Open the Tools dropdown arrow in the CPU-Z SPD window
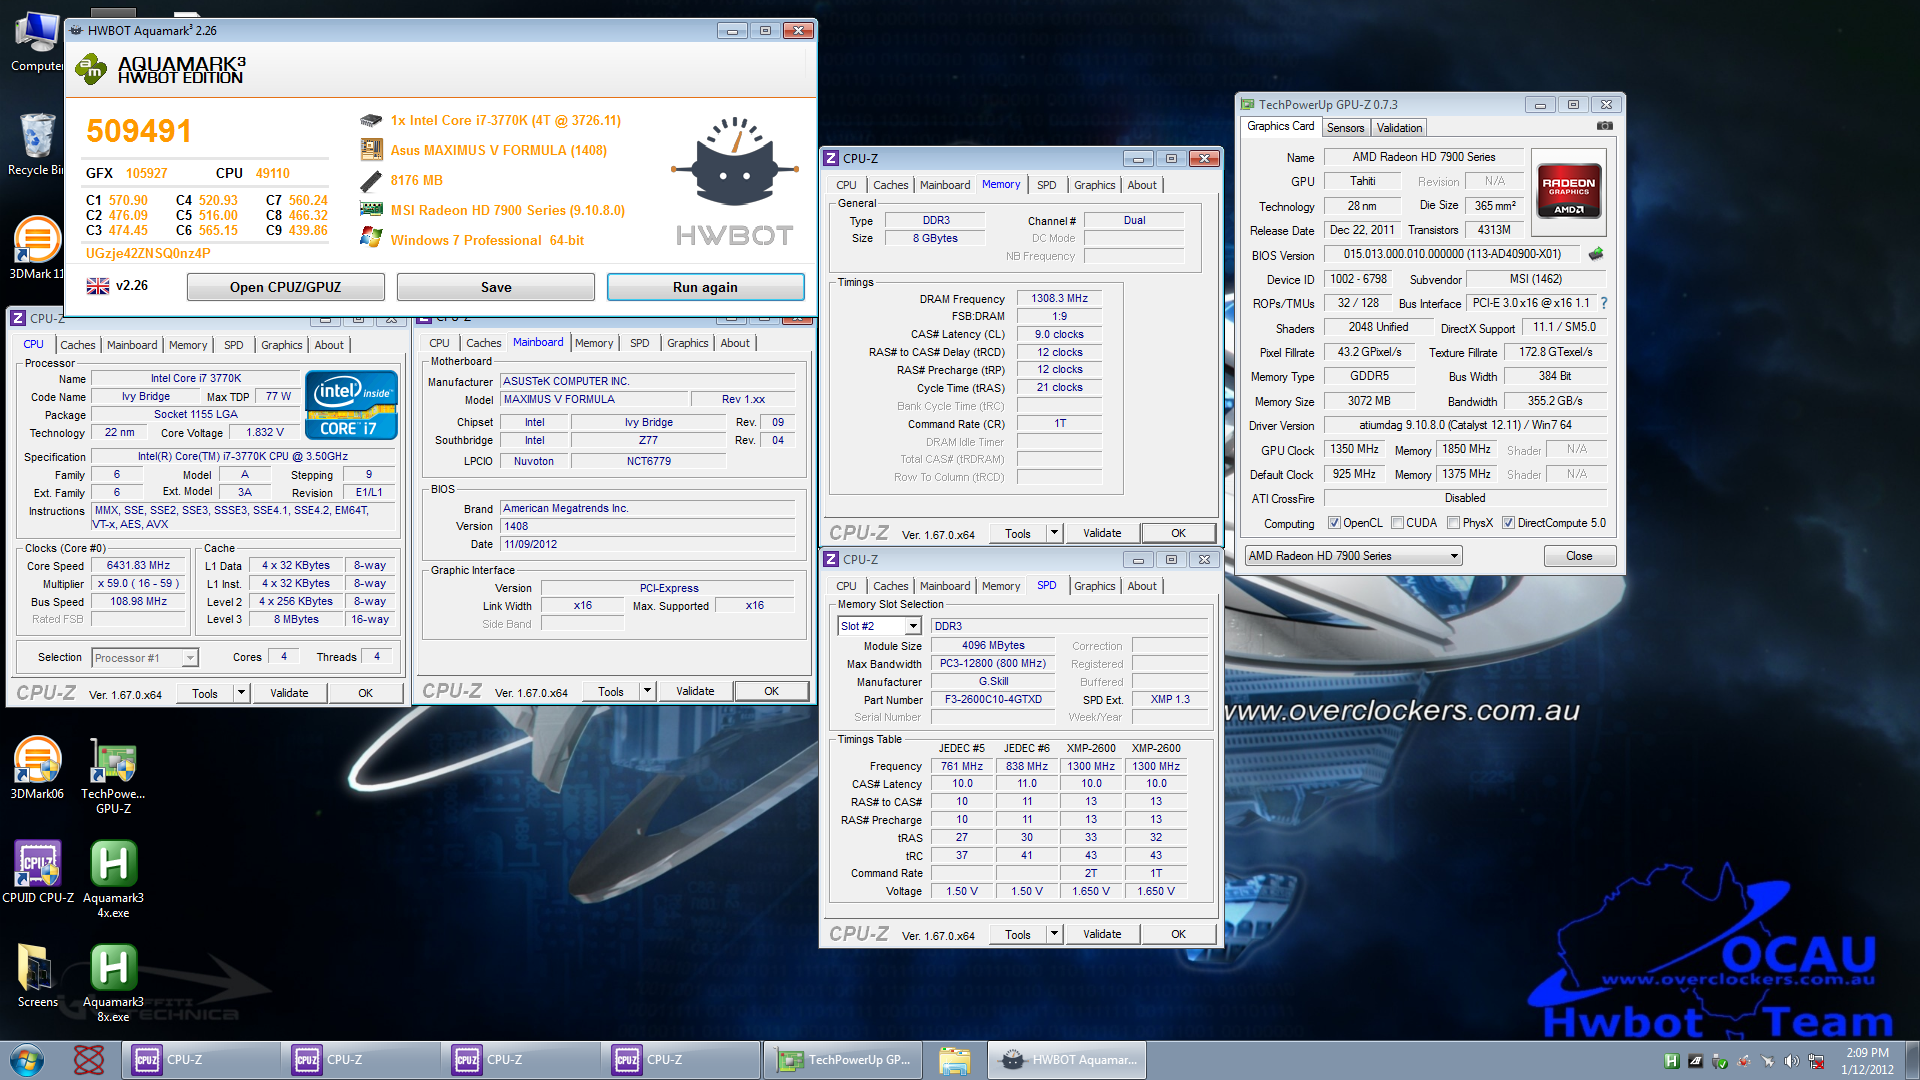This screenshot has height=1080, width=1920. pyautogui.click(x=1054, y=934)
